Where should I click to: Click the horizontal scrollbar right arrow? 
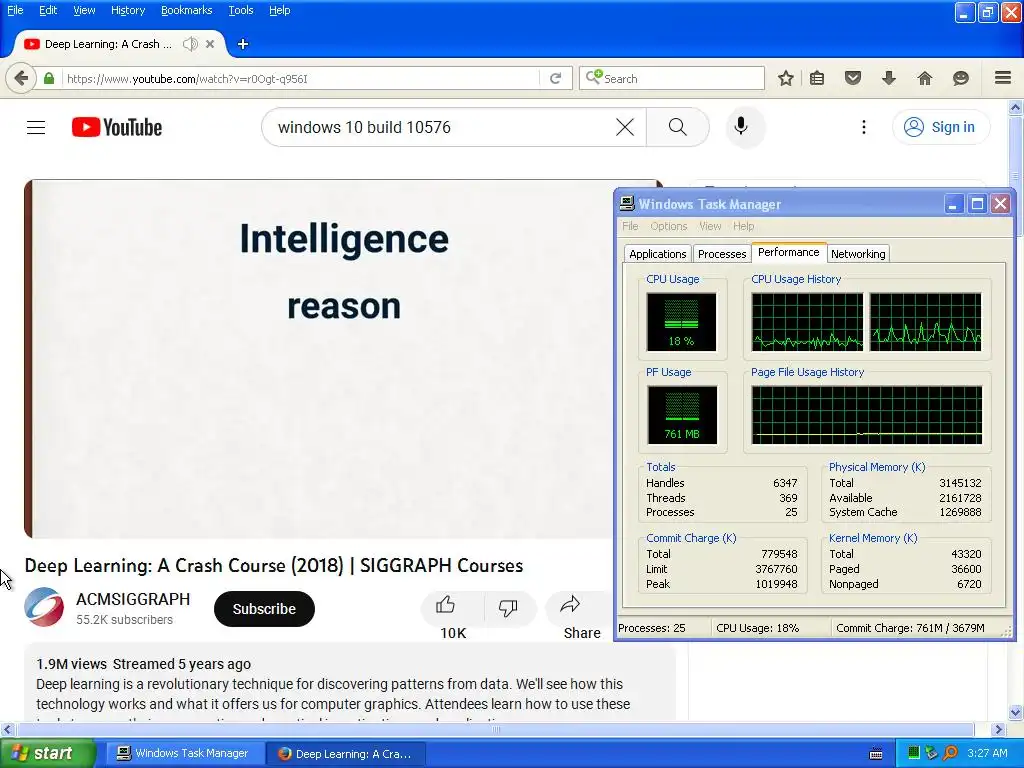999,729
